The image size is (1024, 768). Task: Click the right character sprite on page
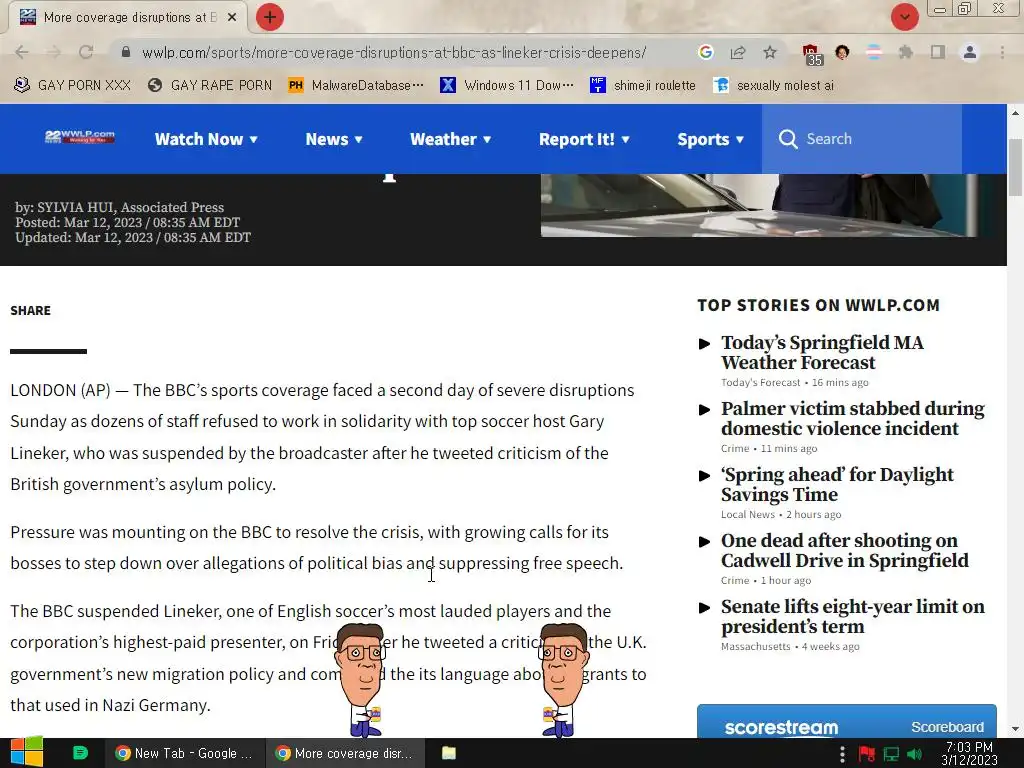562,679
